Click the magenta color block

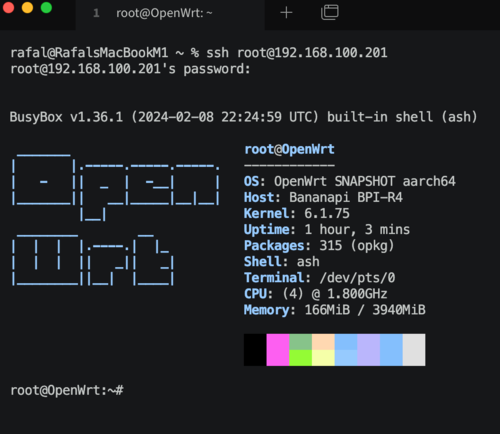pos(278,350)
